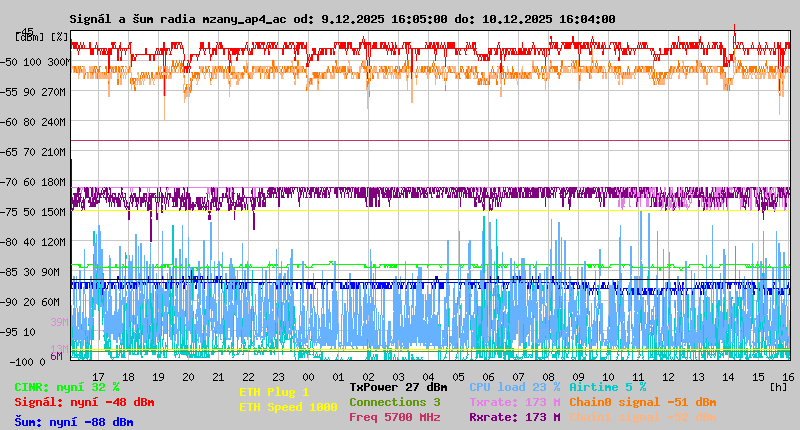Viewport: 800px width, 430px height.
Task: Click the [h] unit label on time axis
Action: (778, 385)
